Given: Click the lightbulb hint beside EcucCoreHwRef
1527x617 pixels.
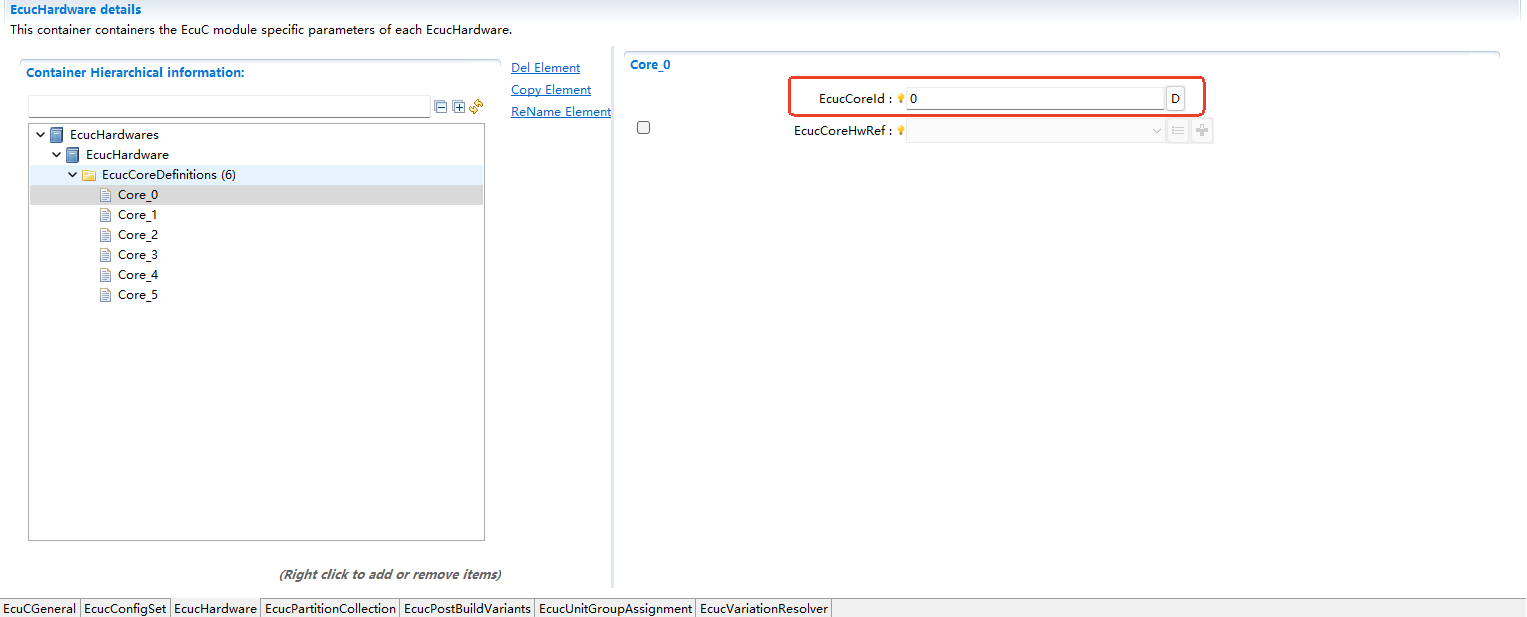Looking at the screenshot, I should click(x=900, y=130).
